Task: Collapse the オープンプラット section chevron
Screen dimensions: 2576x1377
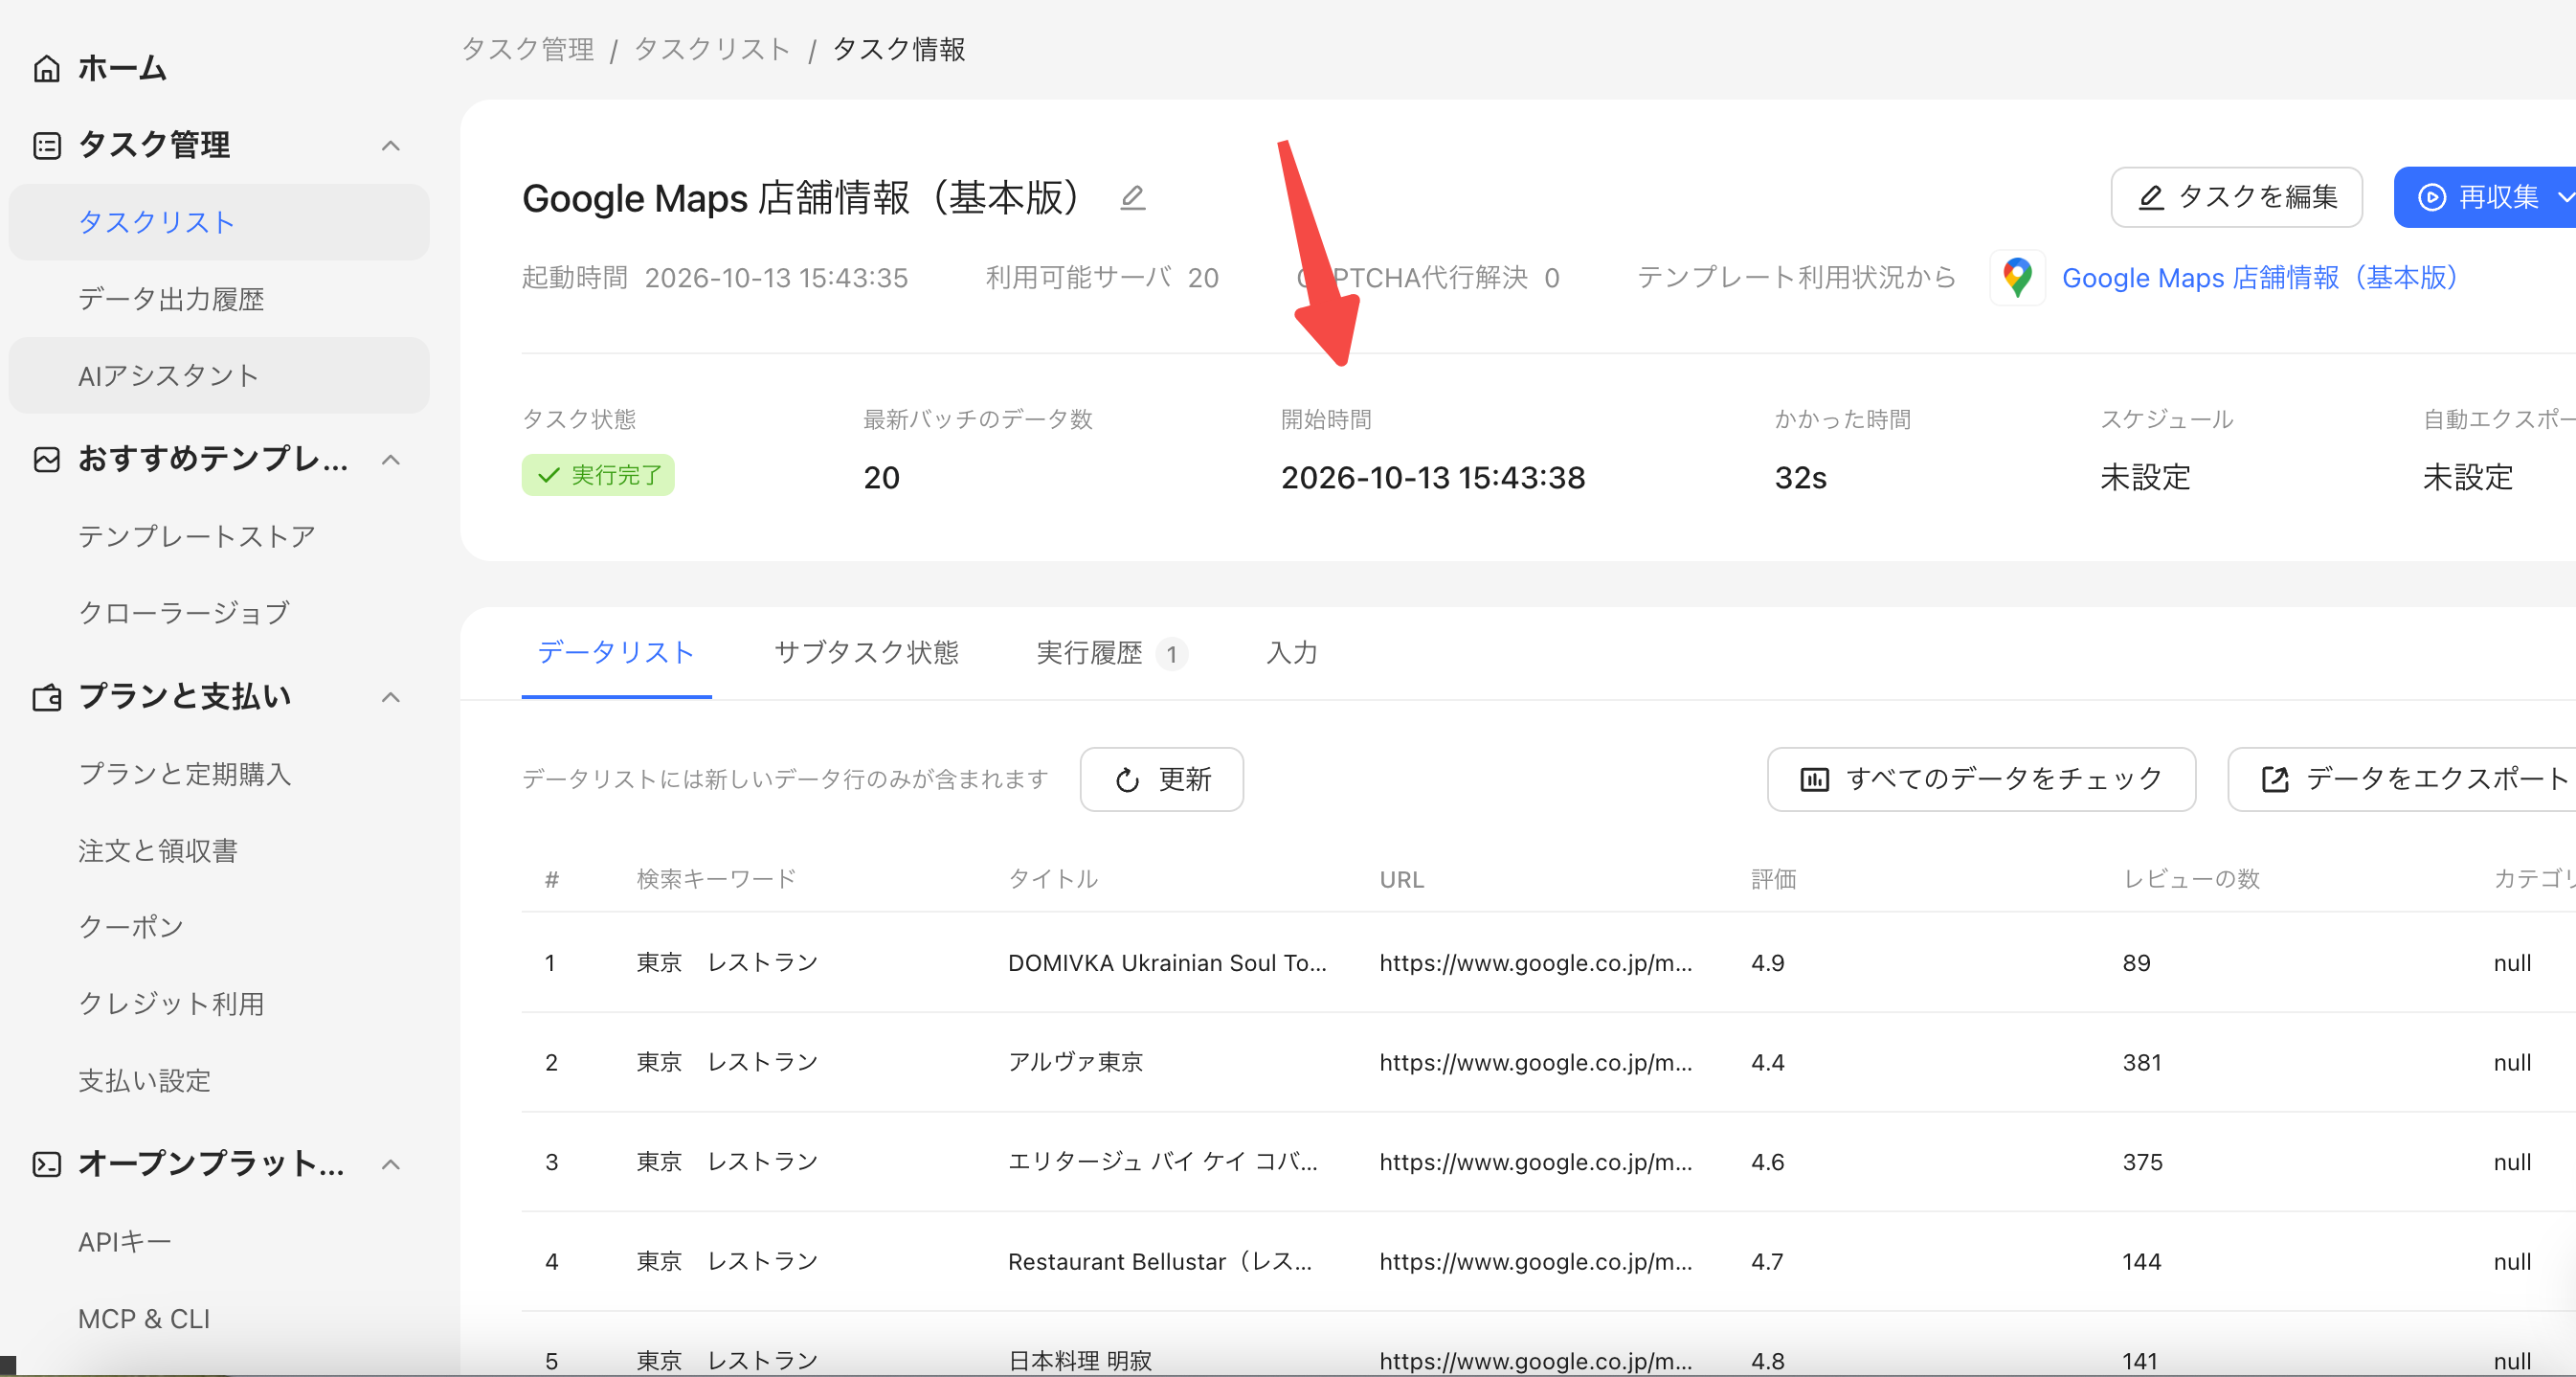Action: [x=391, y=1164]
